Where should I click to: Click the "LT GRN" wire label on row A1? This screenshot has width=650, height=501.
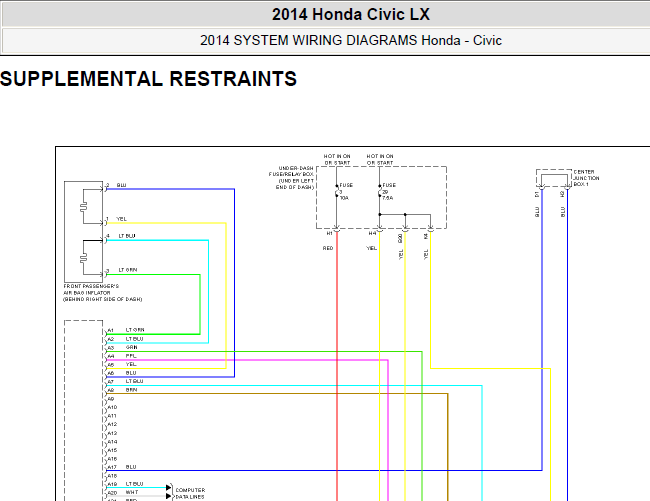pos(135,330)
